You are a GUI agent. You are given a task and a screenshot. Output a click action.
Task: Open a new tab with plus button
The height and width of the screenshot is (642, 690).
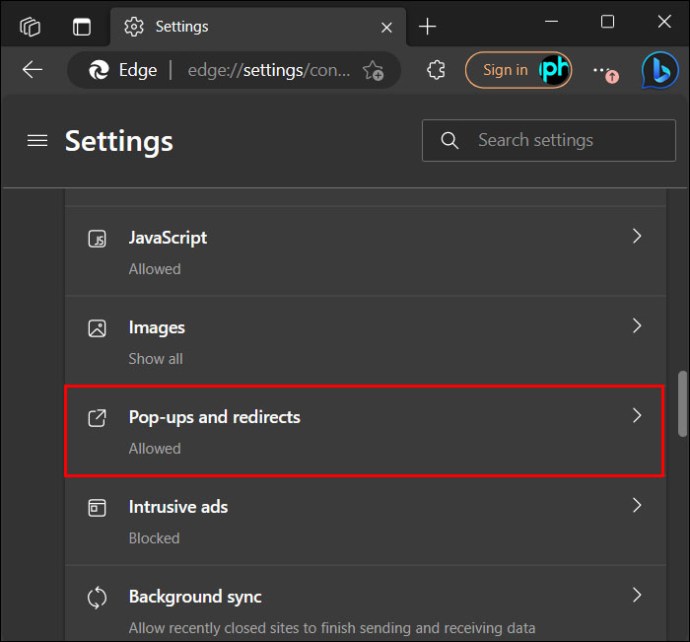click(427, 27)
